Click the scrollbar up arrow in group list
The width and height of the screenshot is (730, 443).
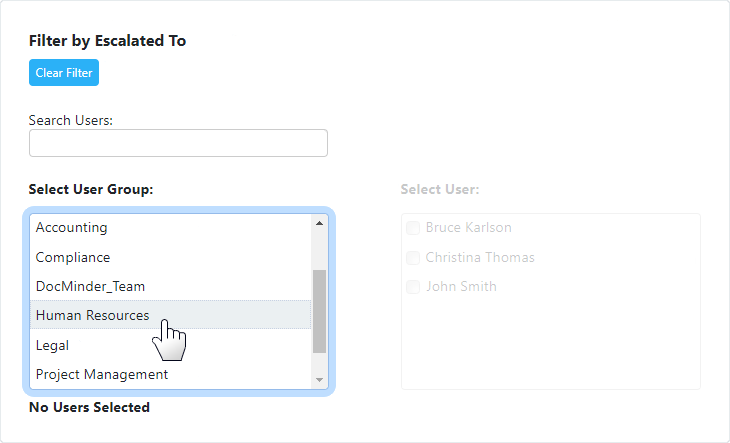(319, 223)
